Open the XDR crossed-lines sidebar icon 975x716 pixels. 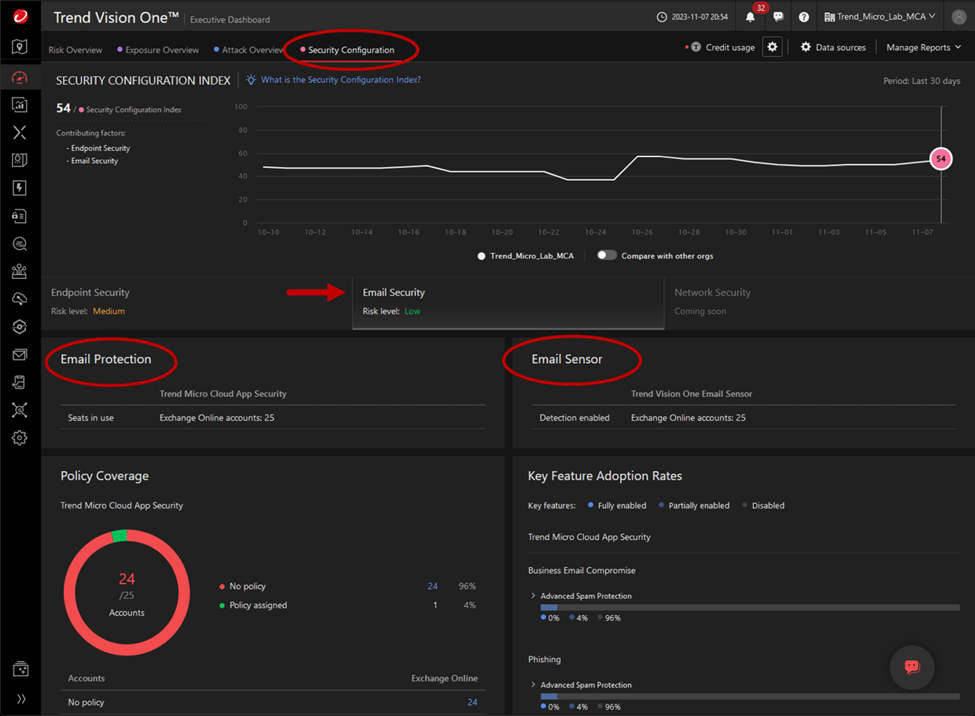click(20, 133)
